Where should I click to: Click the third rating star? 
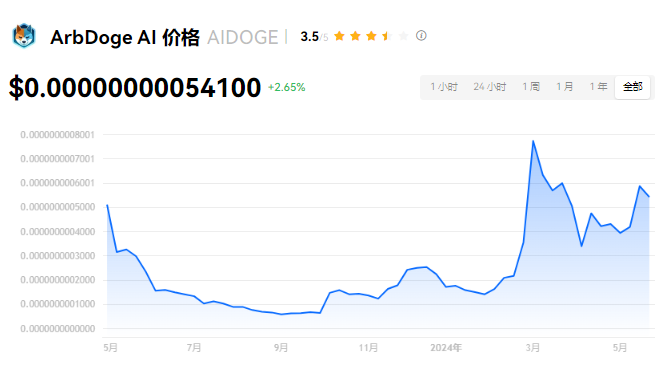[x=371, y=36]
